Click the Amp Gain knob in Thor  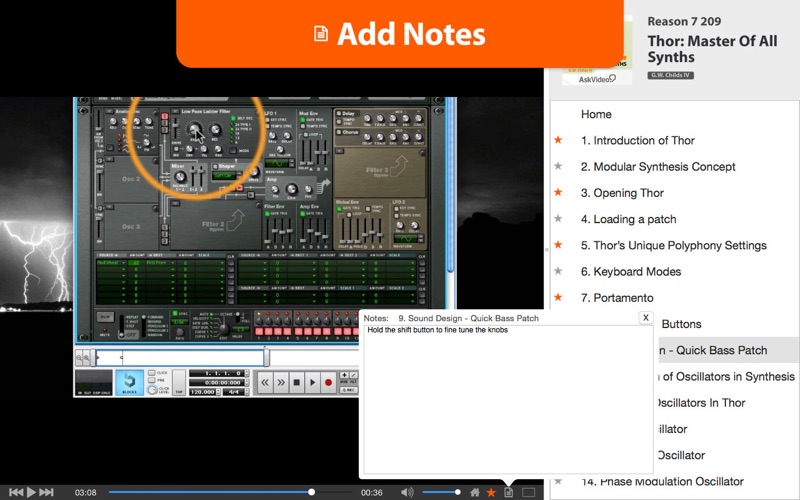click(291, 189)
